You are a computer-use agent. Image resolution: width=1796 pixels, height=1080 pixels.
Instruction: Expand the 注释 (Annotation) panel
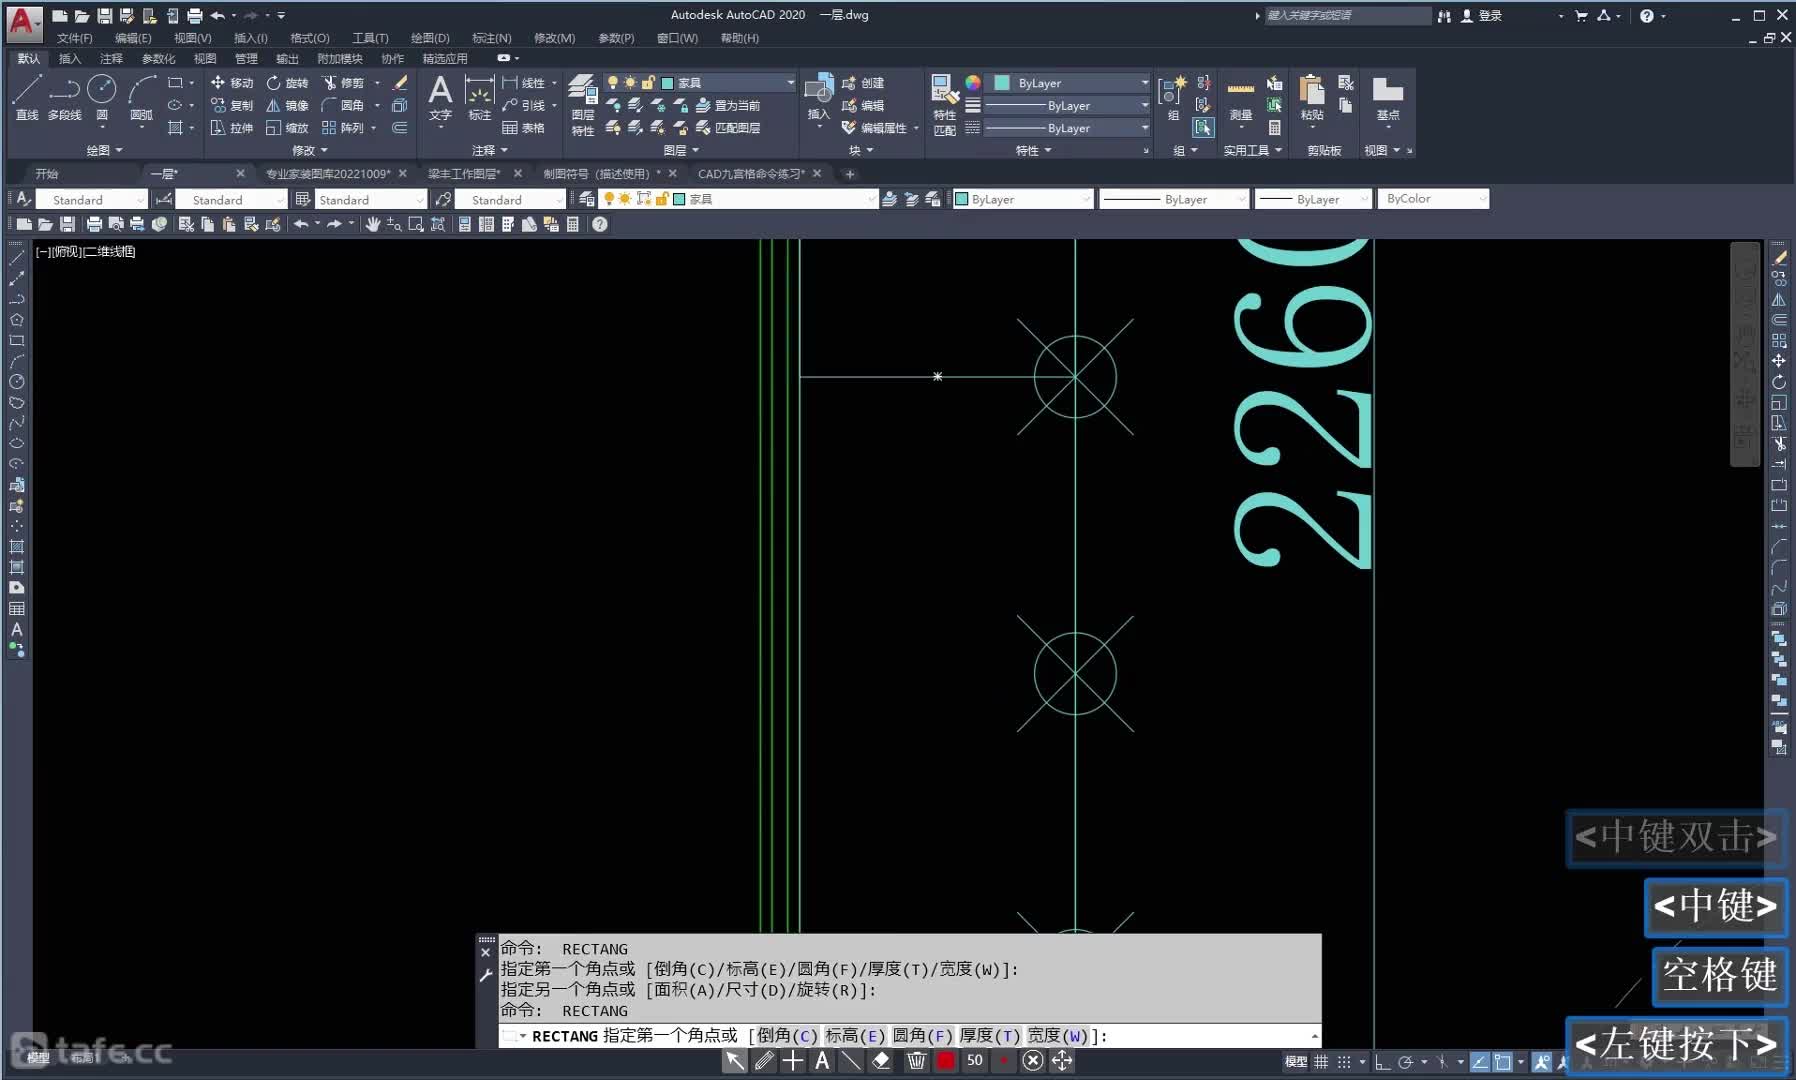(490, 150)
